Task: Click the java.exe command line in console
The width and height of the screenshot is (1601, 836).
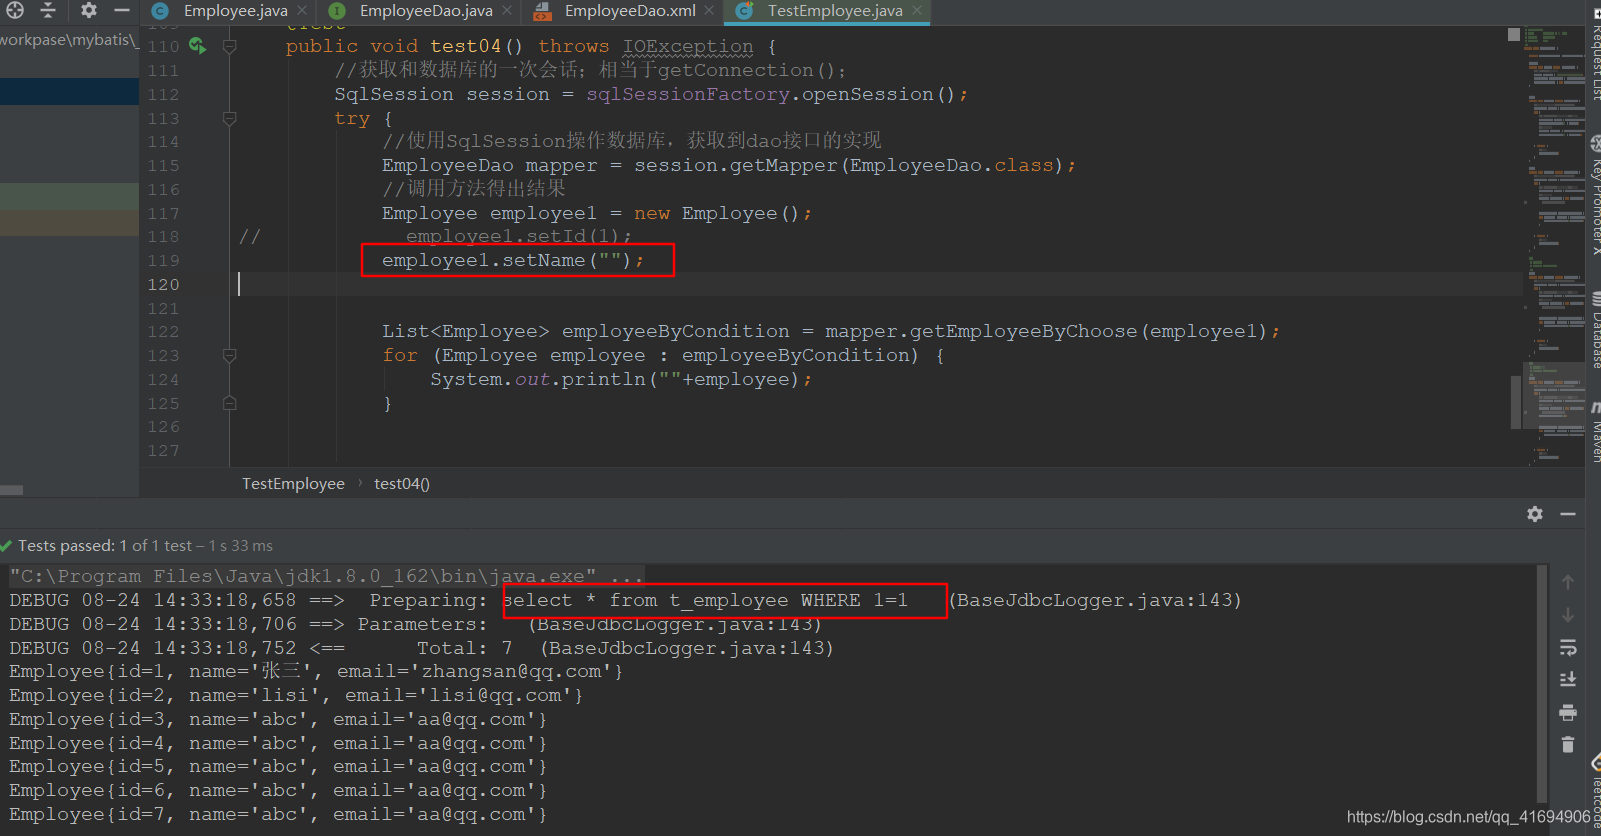Action: pyautogui.click(x=327, y=576)
